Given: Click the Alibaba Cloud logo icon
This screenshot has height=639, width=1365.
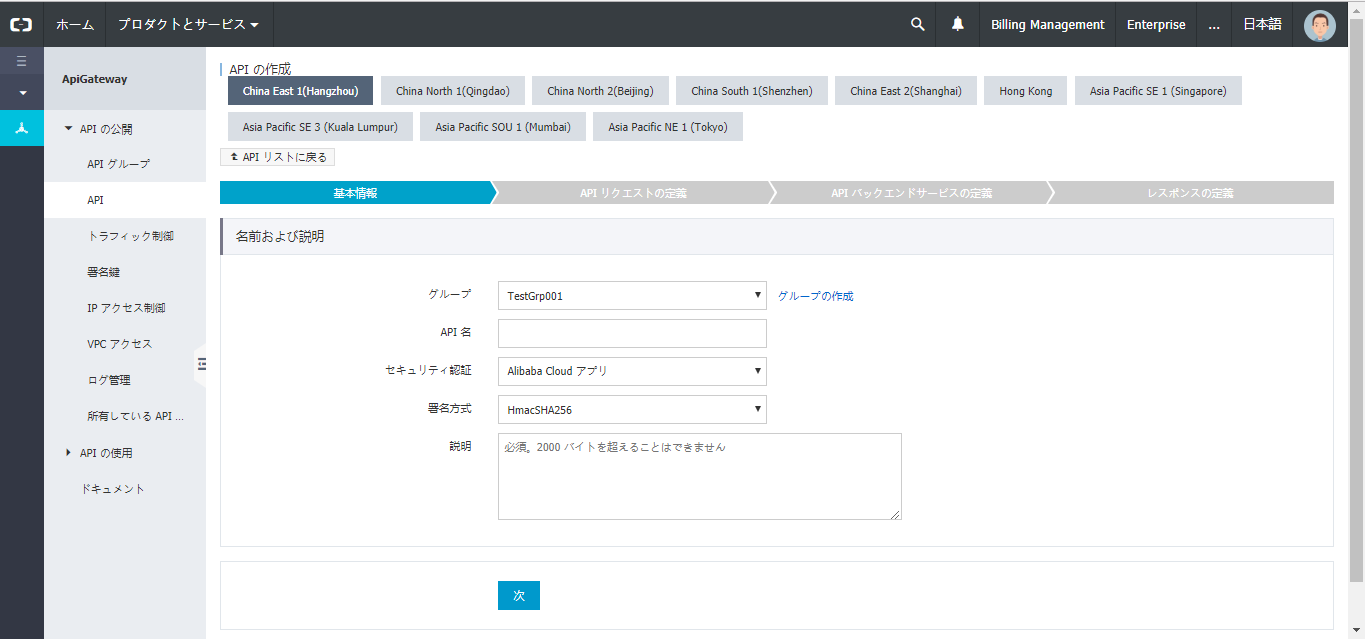Looking at the screenshot, I should tap(21, 24).
